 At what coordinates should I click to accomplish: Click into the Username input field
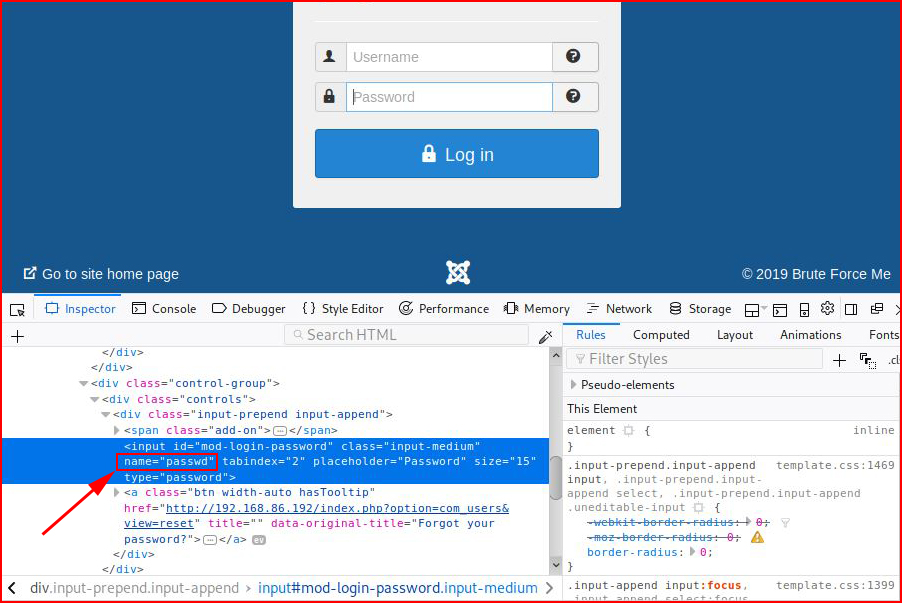tap(449, 57)
